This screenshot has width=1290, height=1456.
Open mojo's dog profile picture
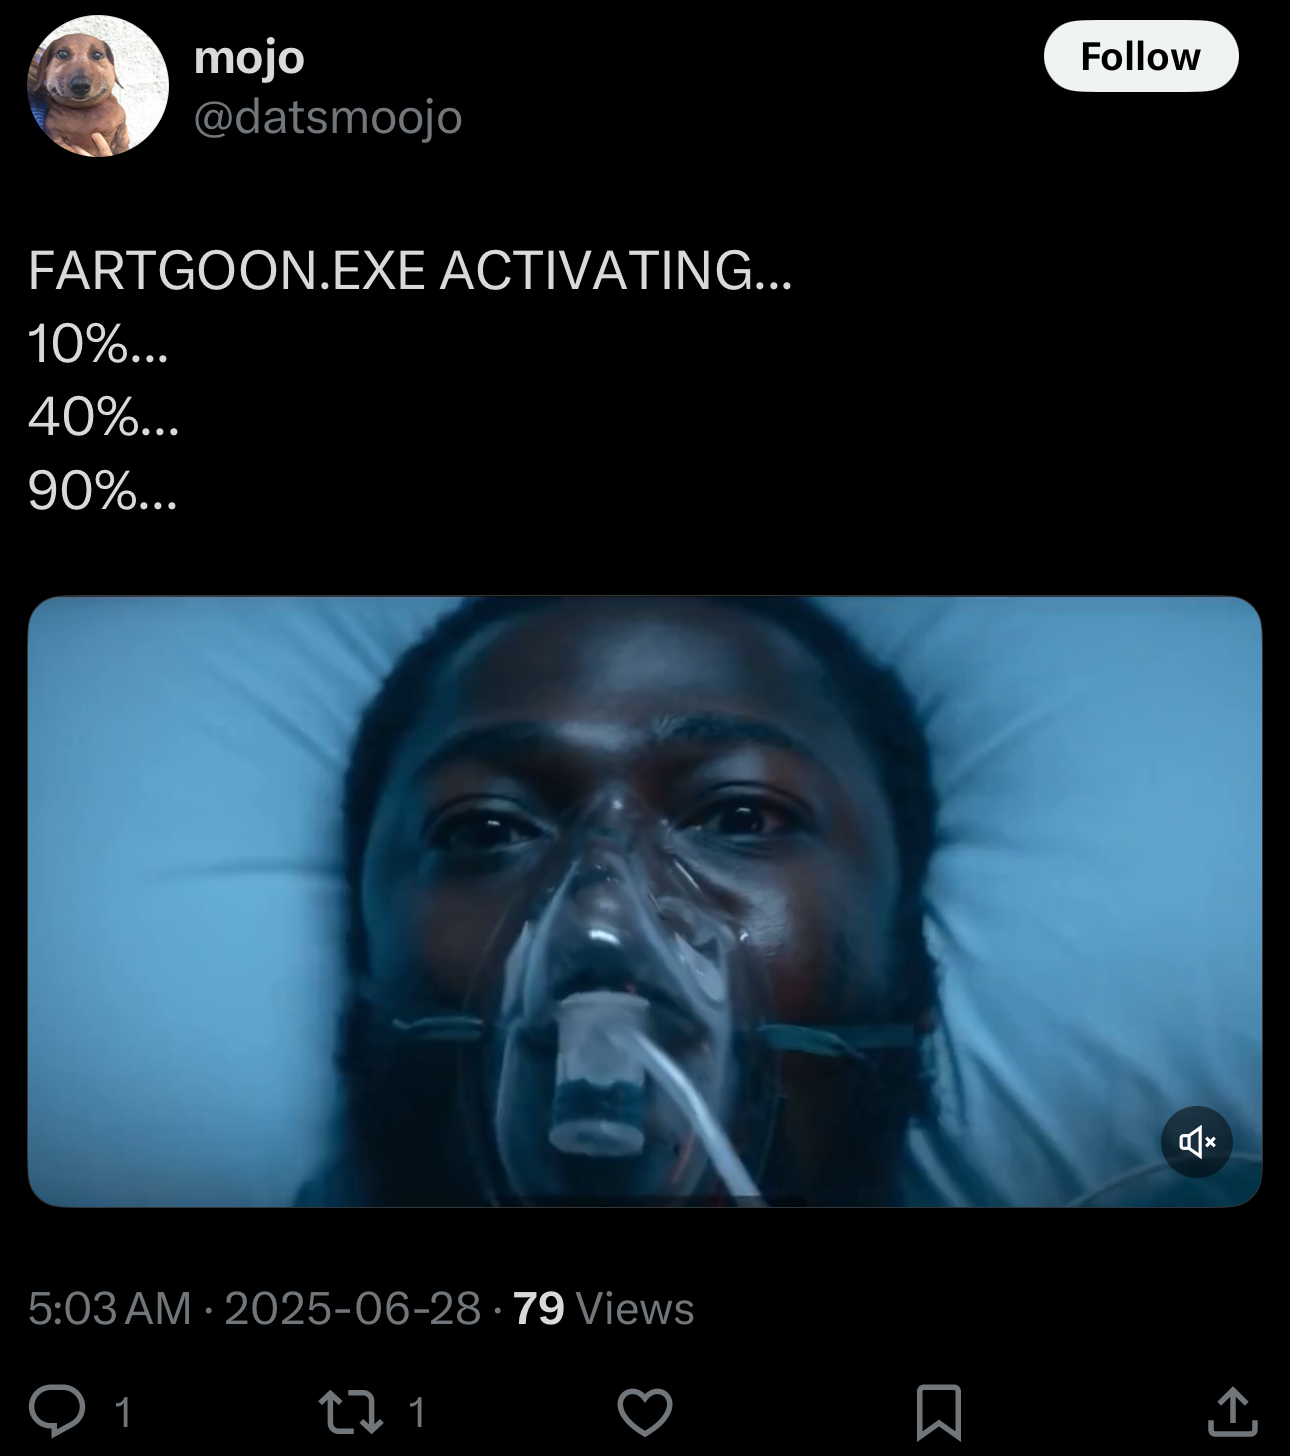coord(98,86)
